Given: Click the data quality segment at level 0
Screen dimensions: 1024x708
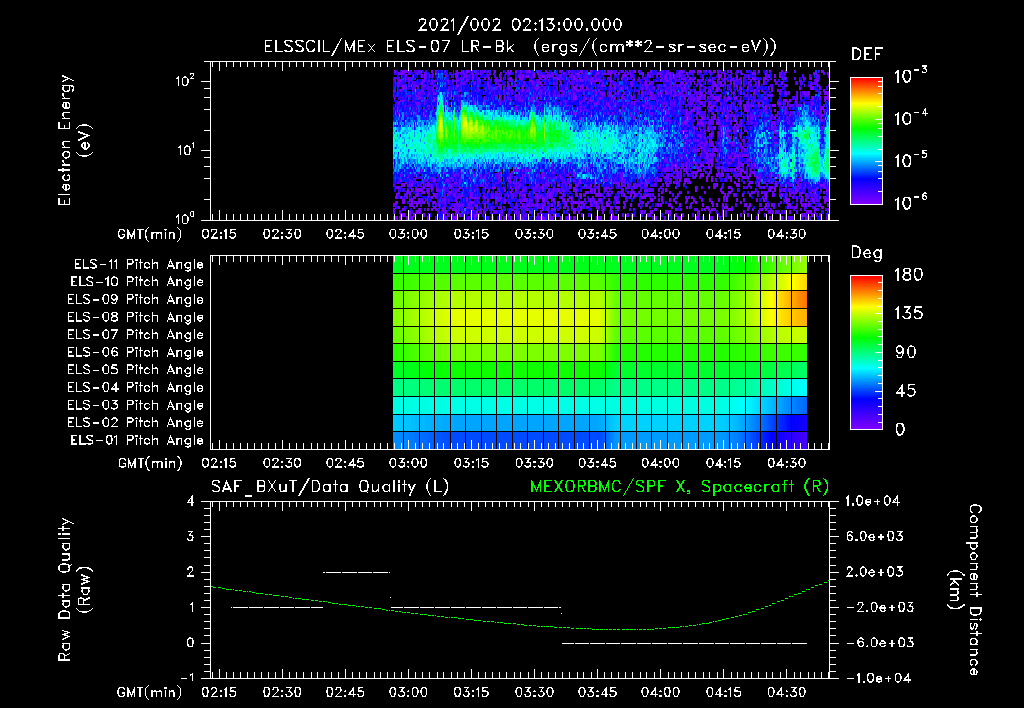Looking at the screenshot, I should pyautogui.click(x=684, y=643).
